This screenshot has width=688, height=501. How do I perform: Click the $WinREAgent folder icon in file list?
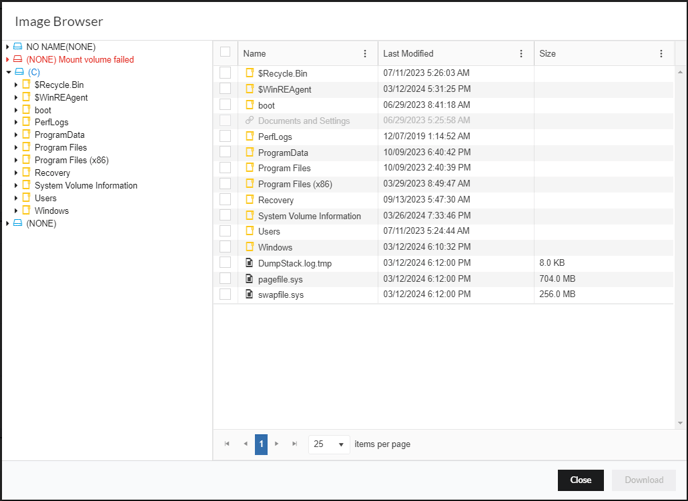250,89
